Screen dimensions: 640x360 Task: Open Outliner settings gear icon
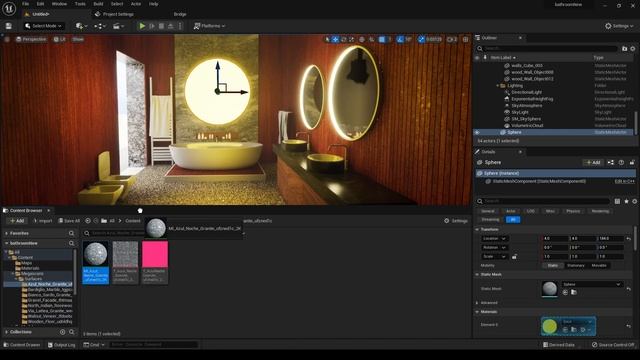(x=633, y=49)
